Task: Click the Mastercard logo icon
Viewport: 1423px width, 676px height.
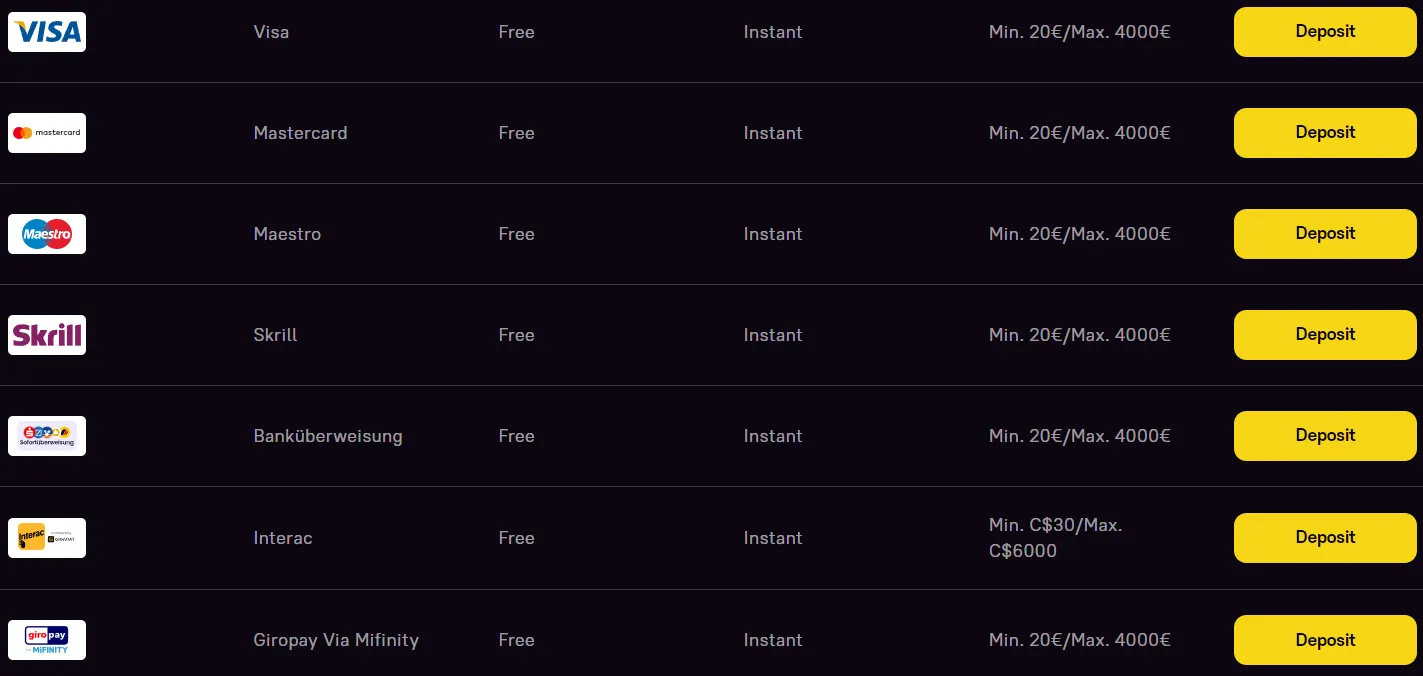Action: [x=47, y=133]
